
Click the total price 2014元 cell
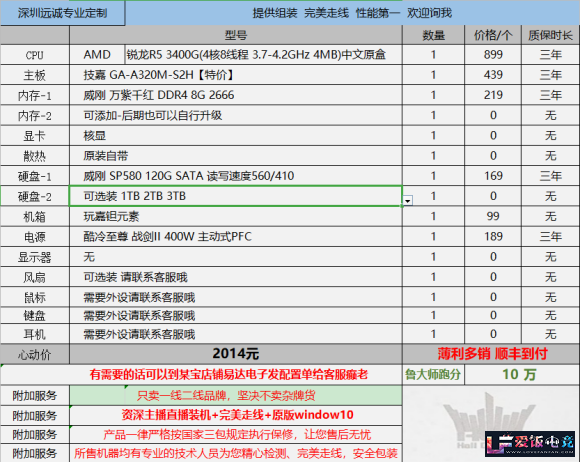pos(236,354)
